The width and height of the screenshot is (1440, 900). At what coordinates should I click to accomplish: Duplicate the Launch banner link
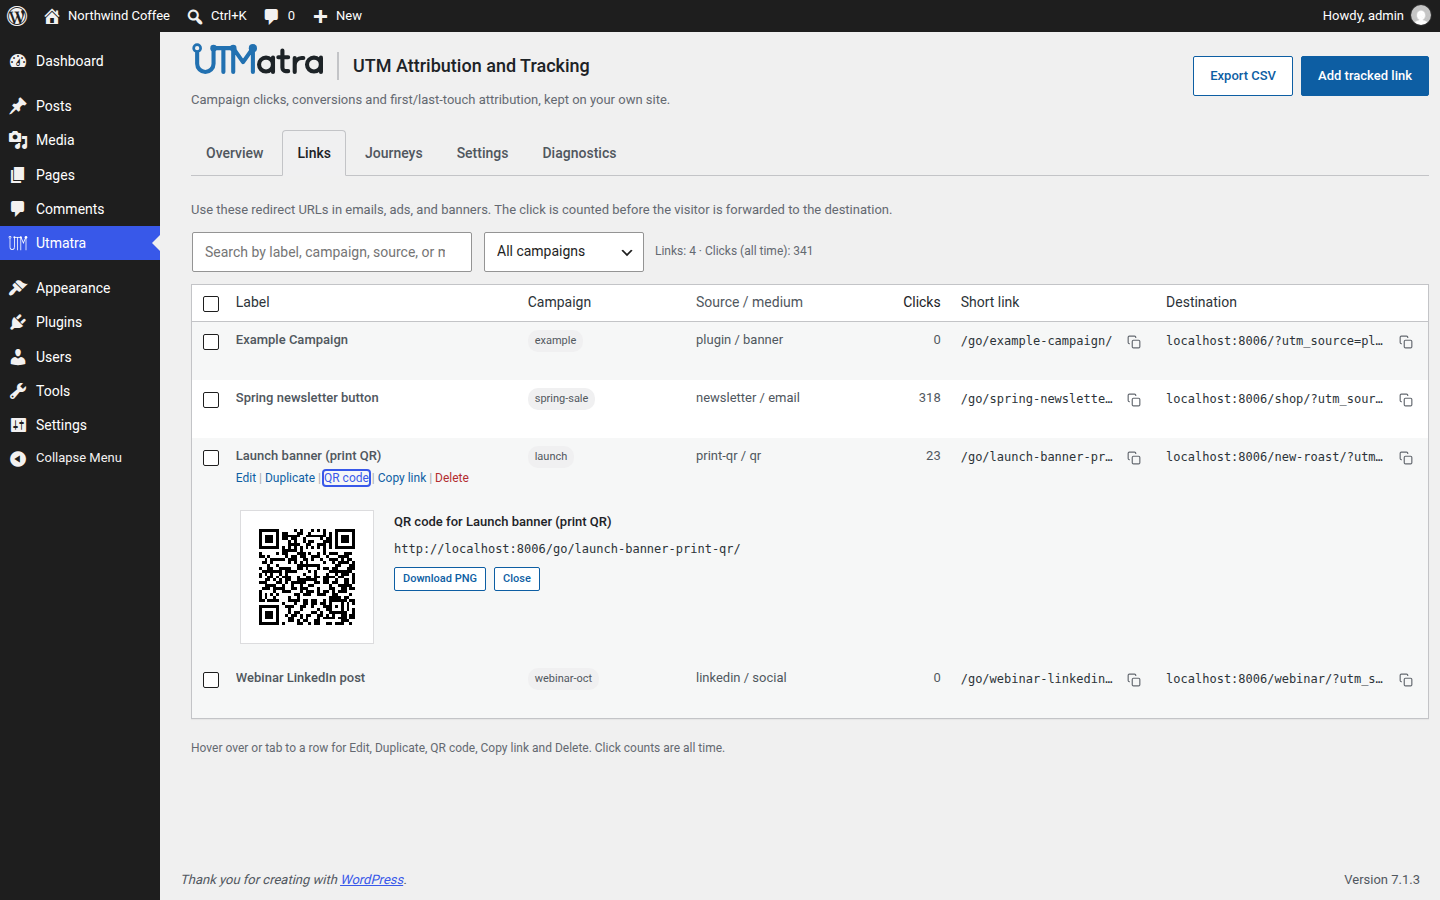290,478
